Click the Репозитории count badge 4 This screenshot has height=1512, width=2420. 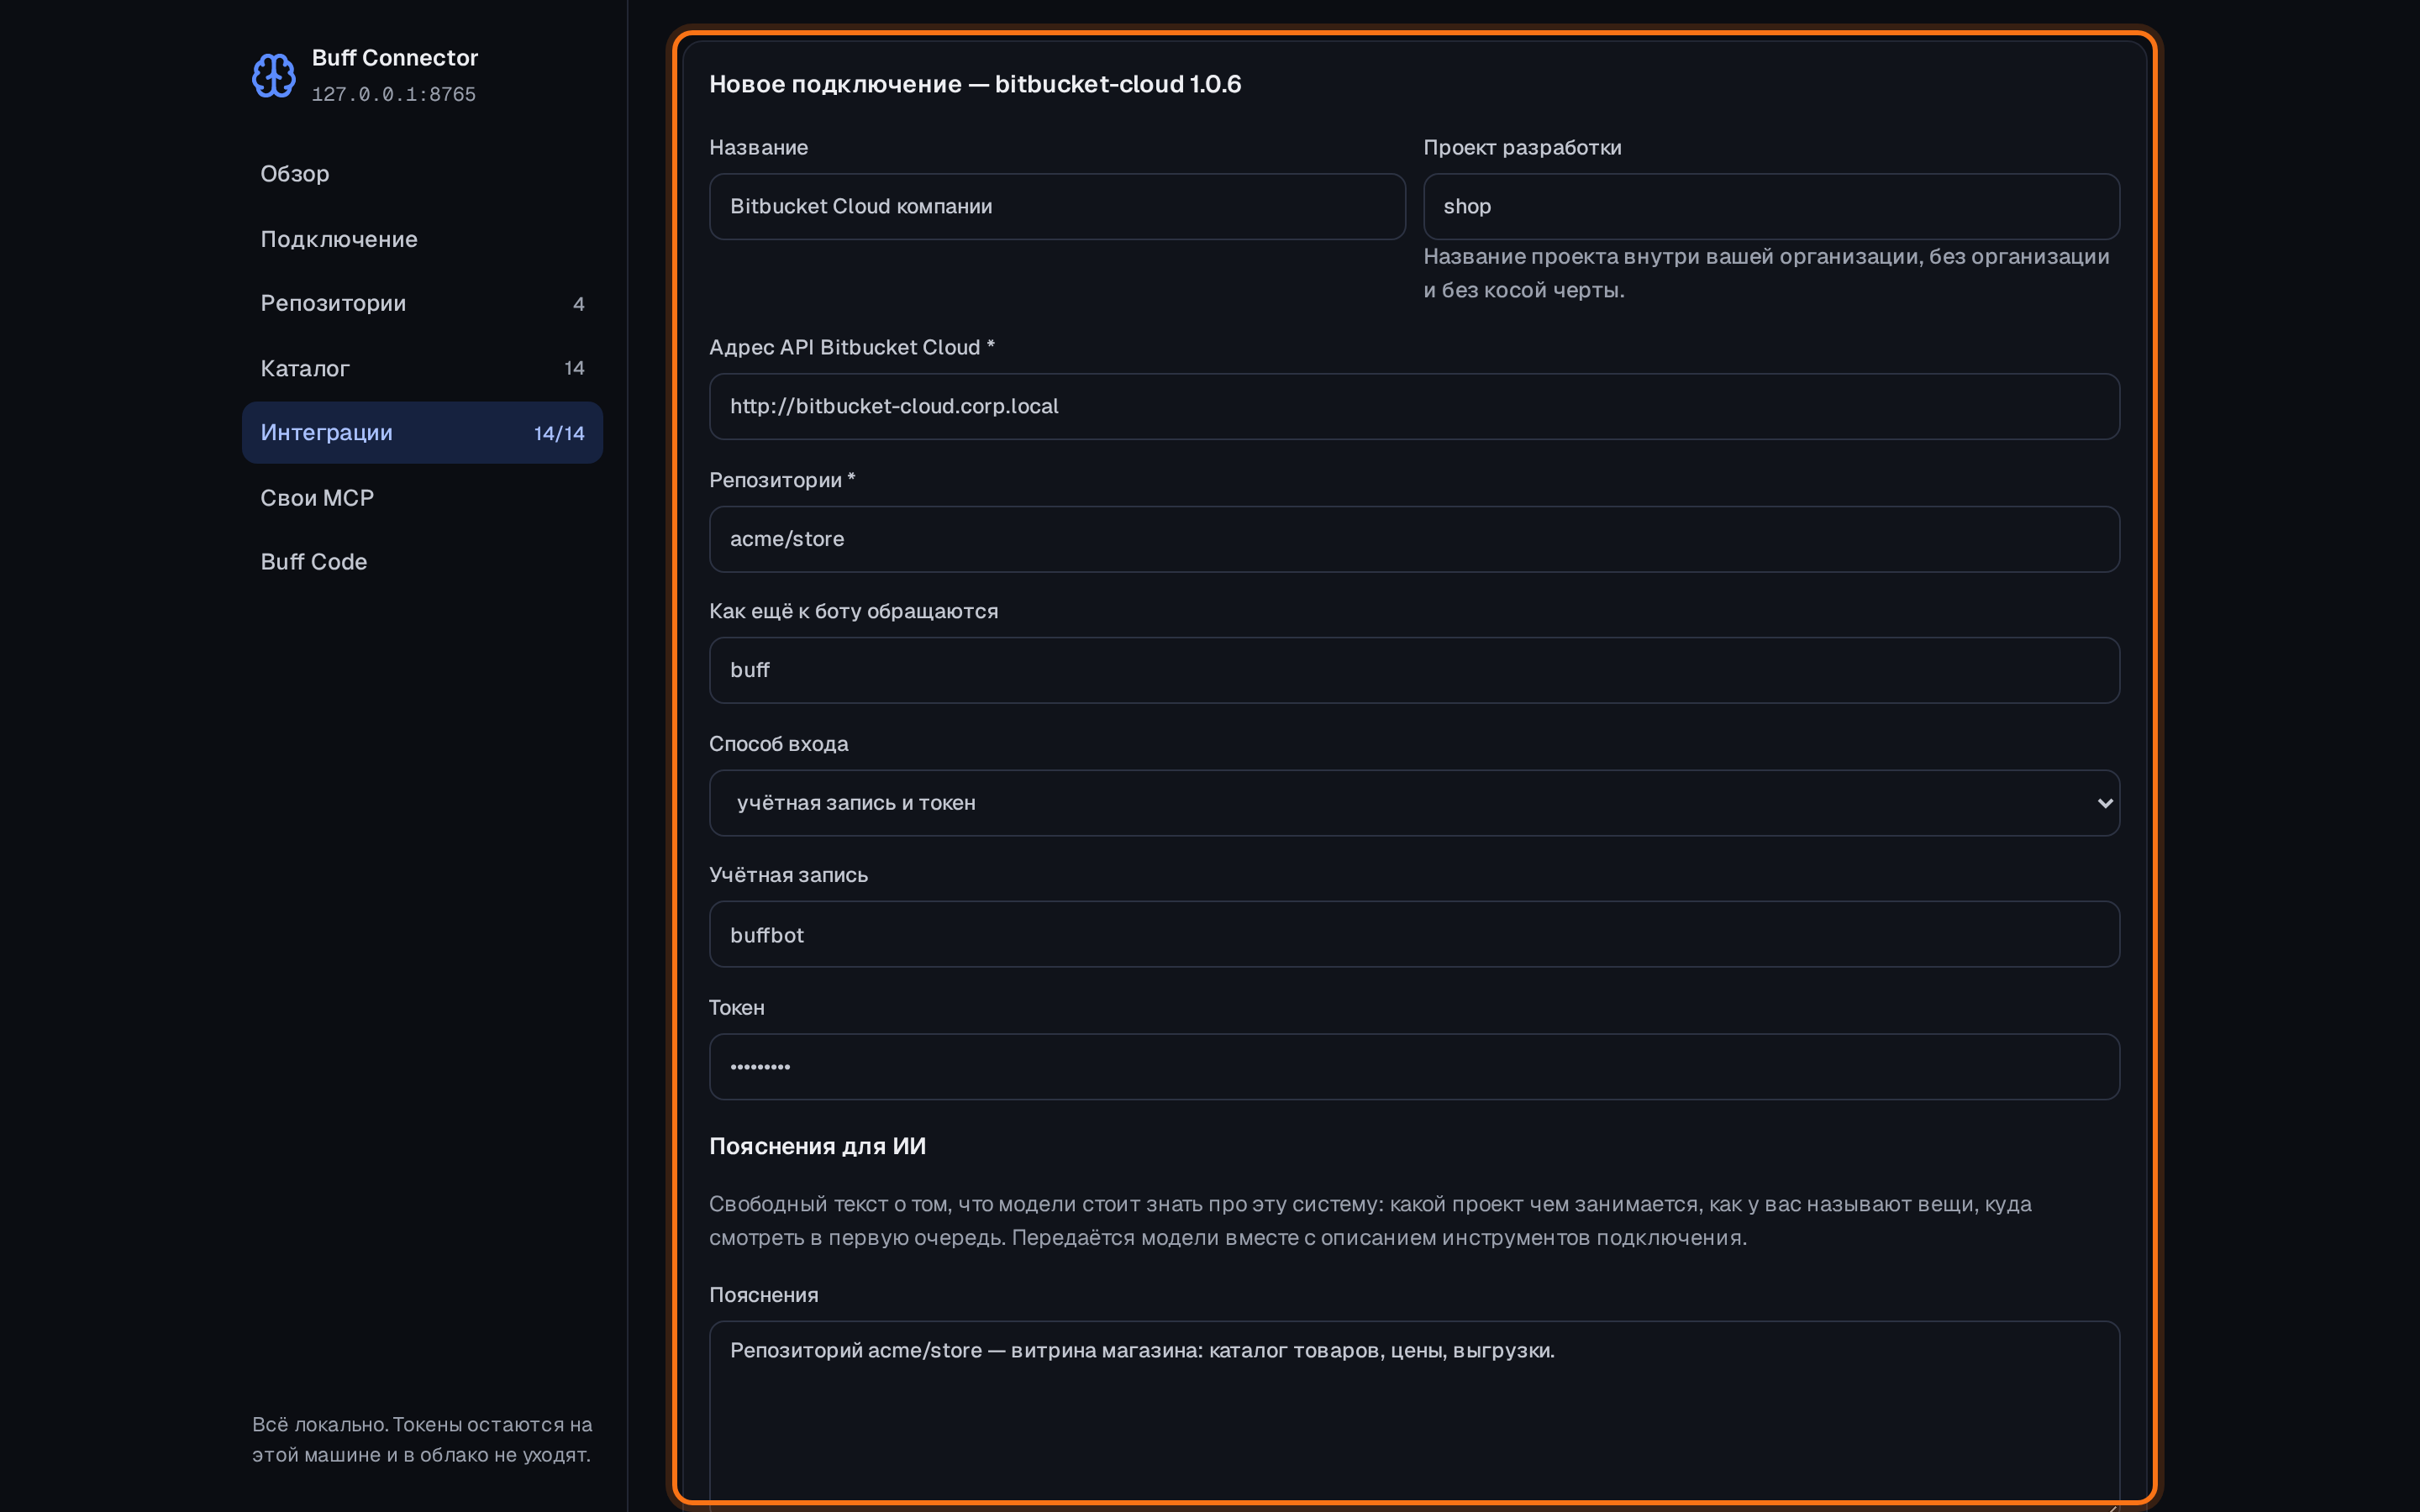click(578, 304)
